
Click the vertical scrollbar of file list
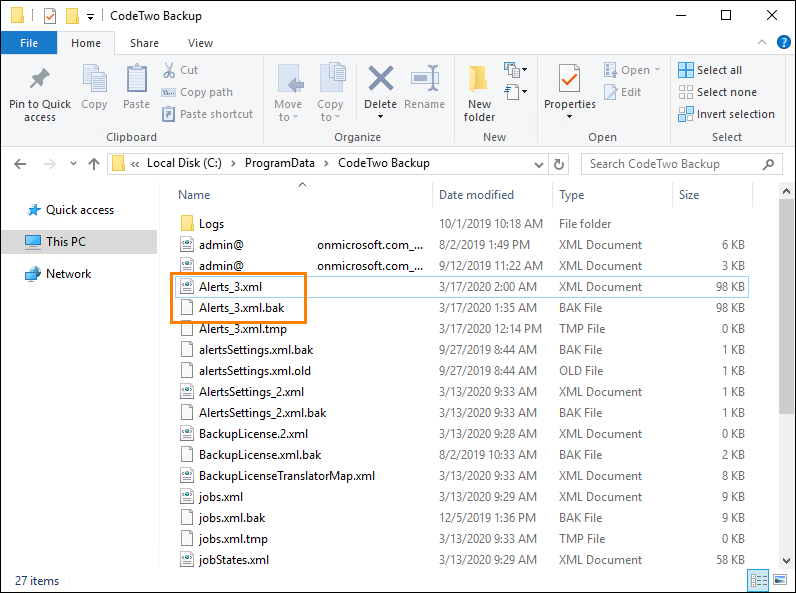click(x=786, y=306)
